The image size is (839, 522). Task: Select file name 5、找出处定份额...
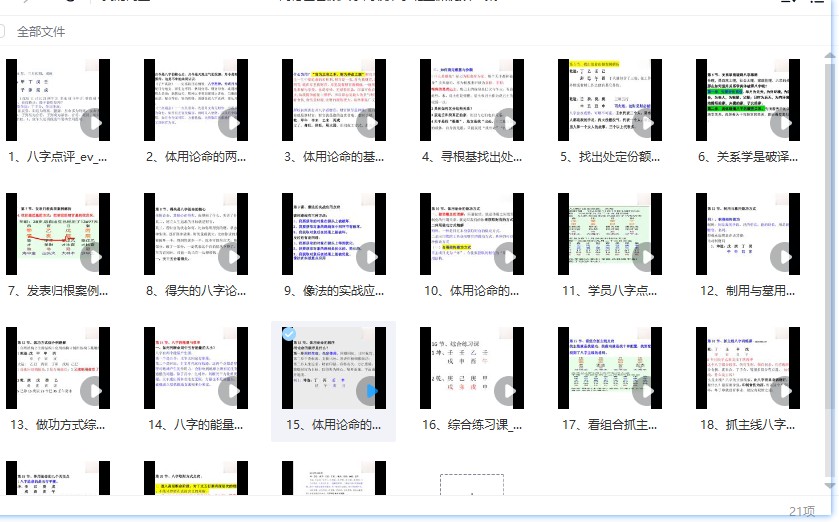coord(610,157)
